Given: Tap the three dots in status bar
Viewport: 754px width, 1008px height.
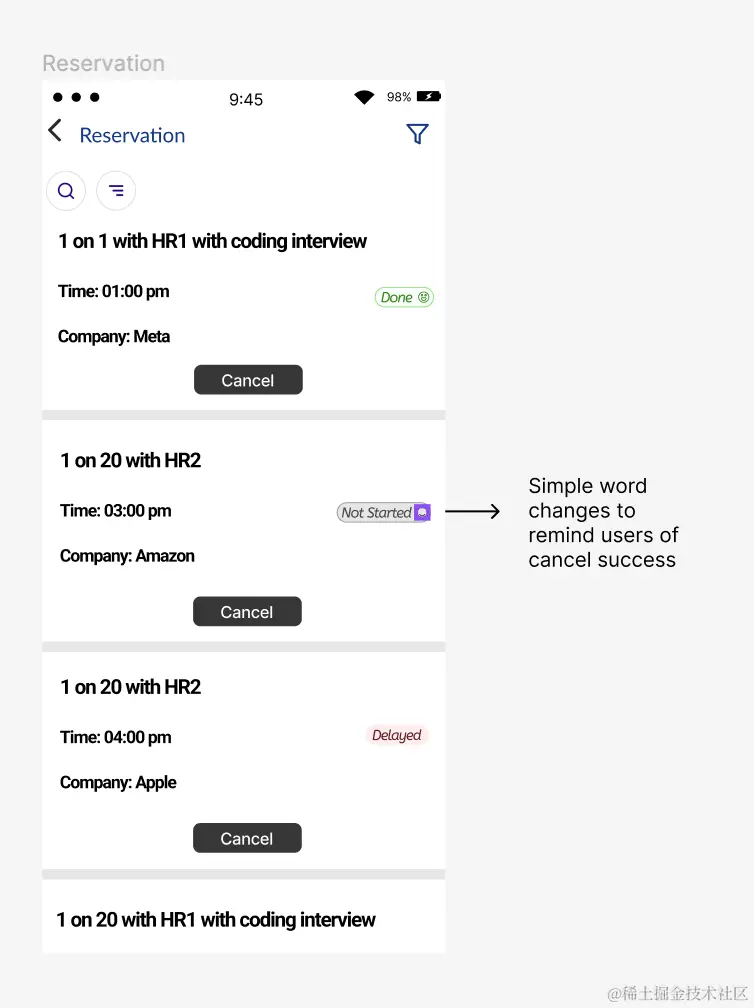Looking at the screenshot, I should [x=76, y=97].
